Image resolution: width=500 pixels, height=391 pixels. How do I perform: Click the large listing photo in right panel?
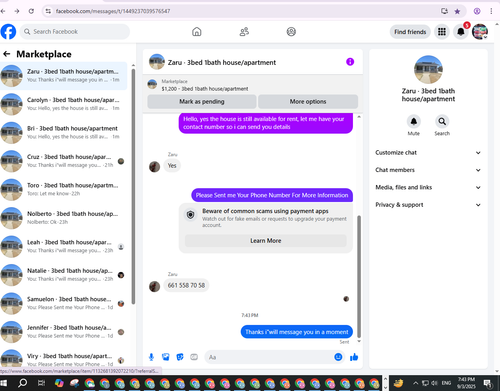(x=428, y=69)
